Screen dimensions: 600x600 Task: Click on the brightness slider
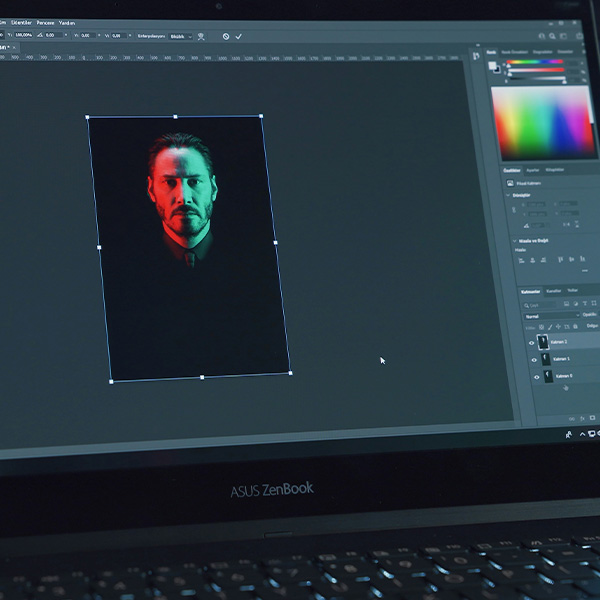click(x=537, y=78)
